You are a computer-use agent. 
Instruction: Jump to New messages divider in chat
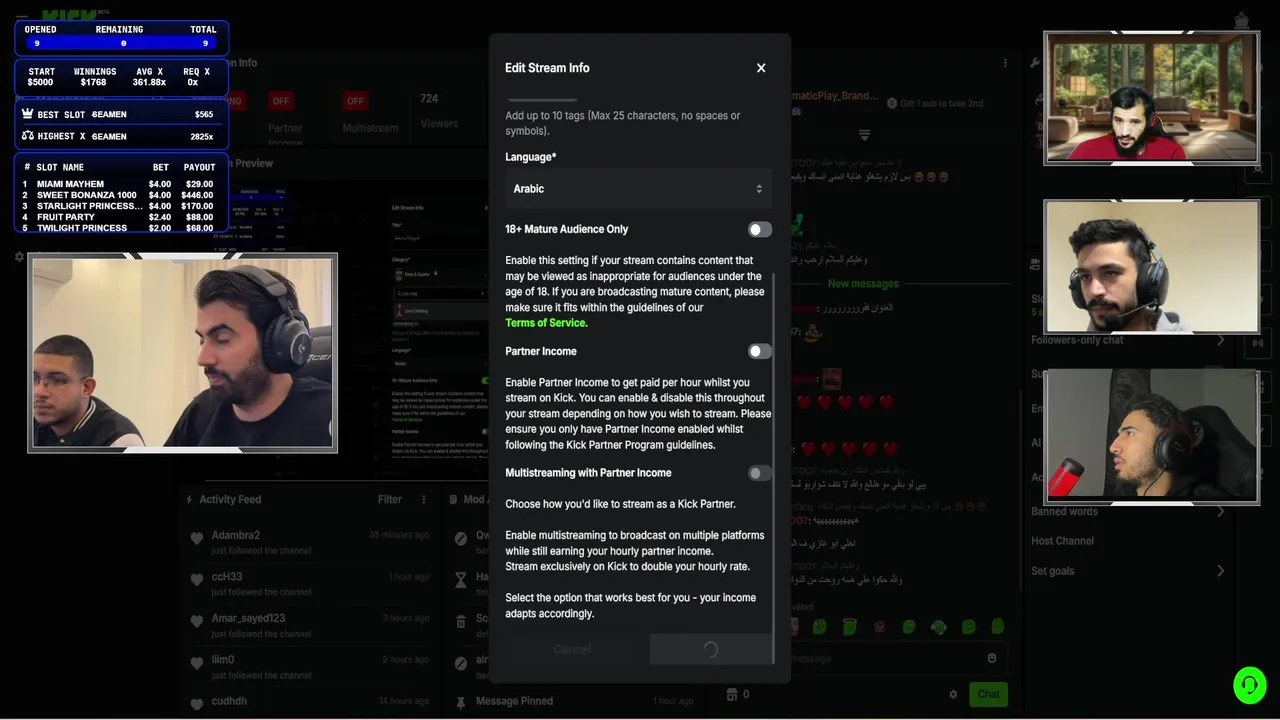click(863, 284)
